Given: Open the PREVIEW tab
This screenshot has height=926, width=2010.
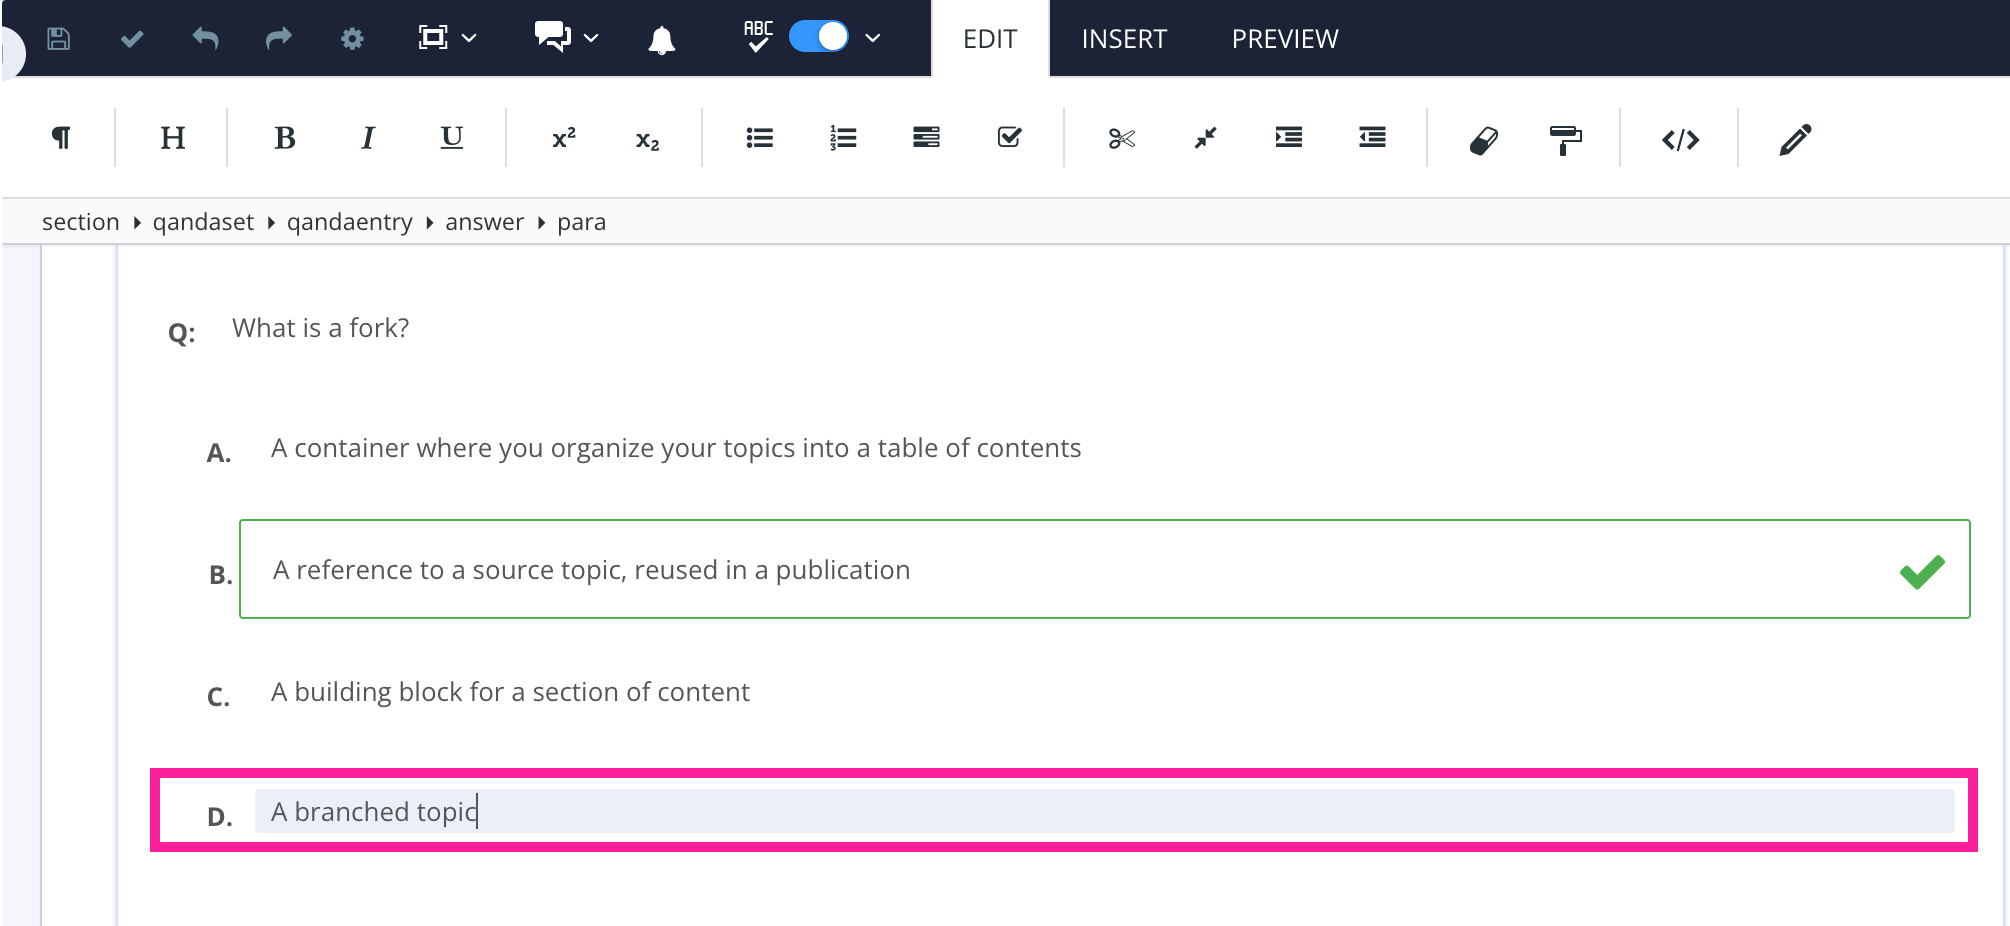Looking at the screenshot, I should click(1285, 38).
